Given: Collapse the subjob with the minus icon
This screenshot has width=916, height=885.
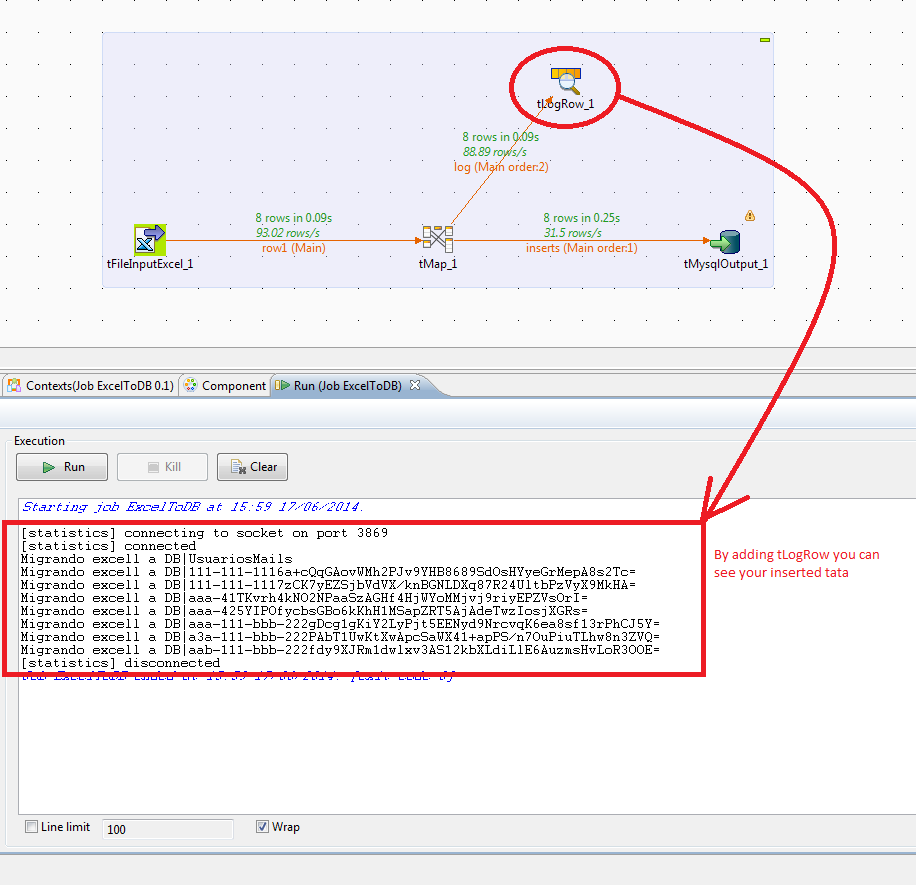Looking at the screenshot, I should pos(765,40).
